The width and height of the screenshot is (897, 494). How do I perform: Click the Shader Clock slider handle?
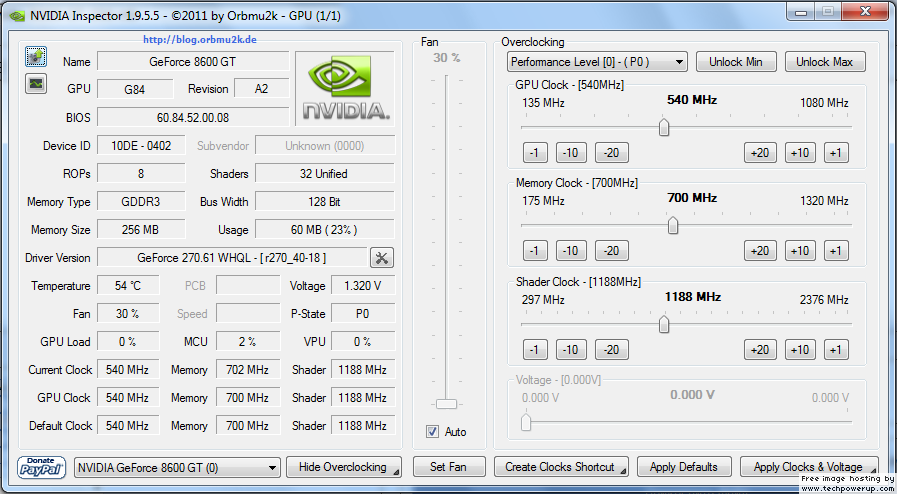(x=664, y=324)
